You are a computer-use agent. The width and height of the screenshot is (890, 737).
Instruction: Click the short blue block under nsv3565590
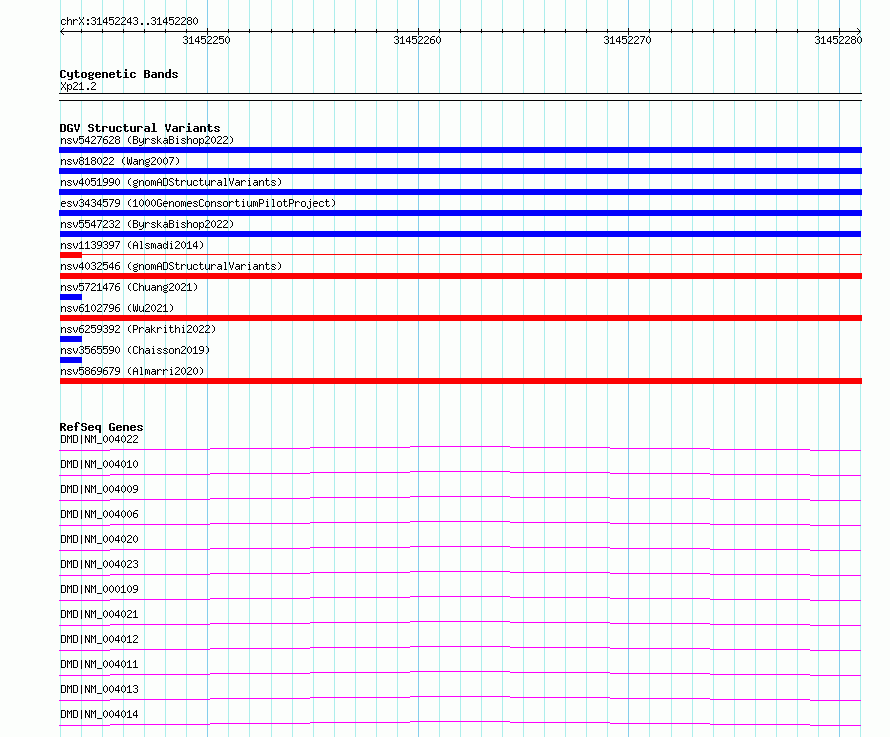click(71, 360)
